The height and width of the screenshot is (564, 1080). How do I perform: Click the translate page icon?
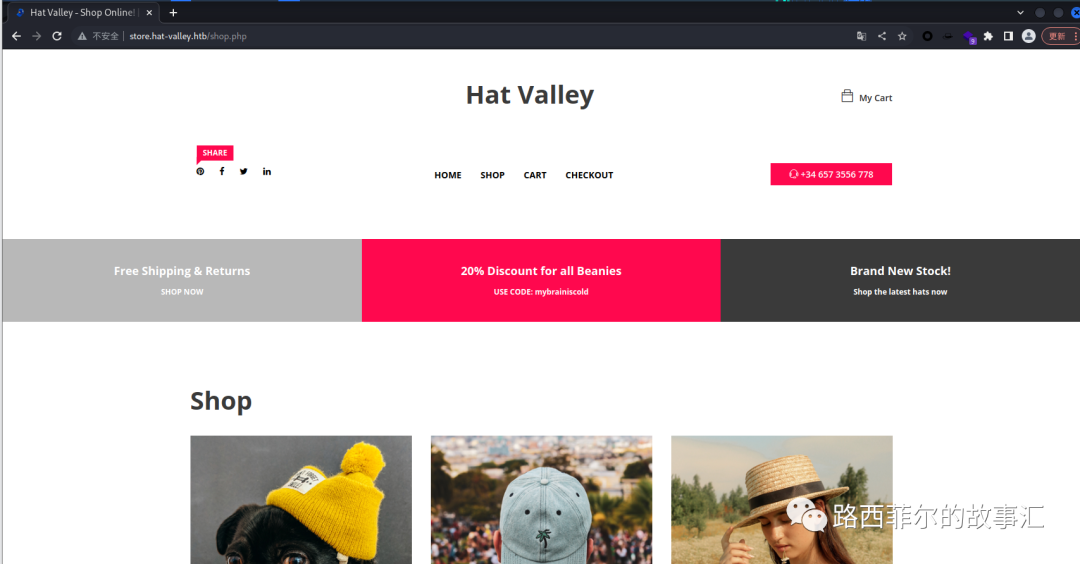click(x=861, y=36)
